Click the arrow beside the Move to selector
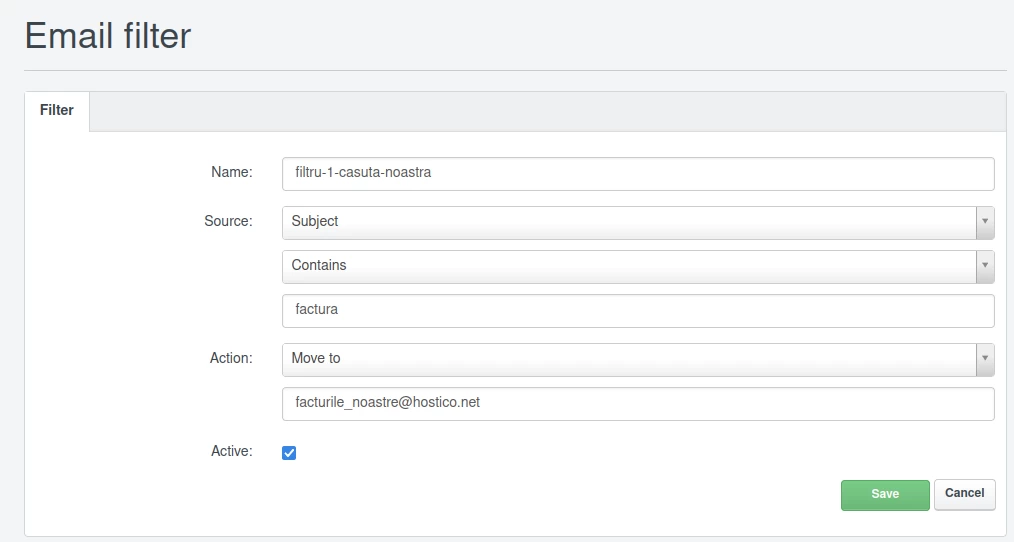Viewport: 1014px width, 542px height. [985, 359]
